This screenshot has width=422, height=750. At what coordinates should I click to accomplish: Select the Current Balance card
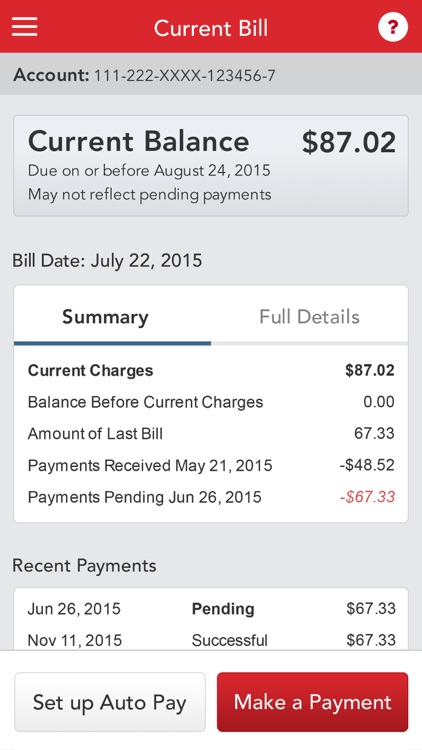[211, 165]
